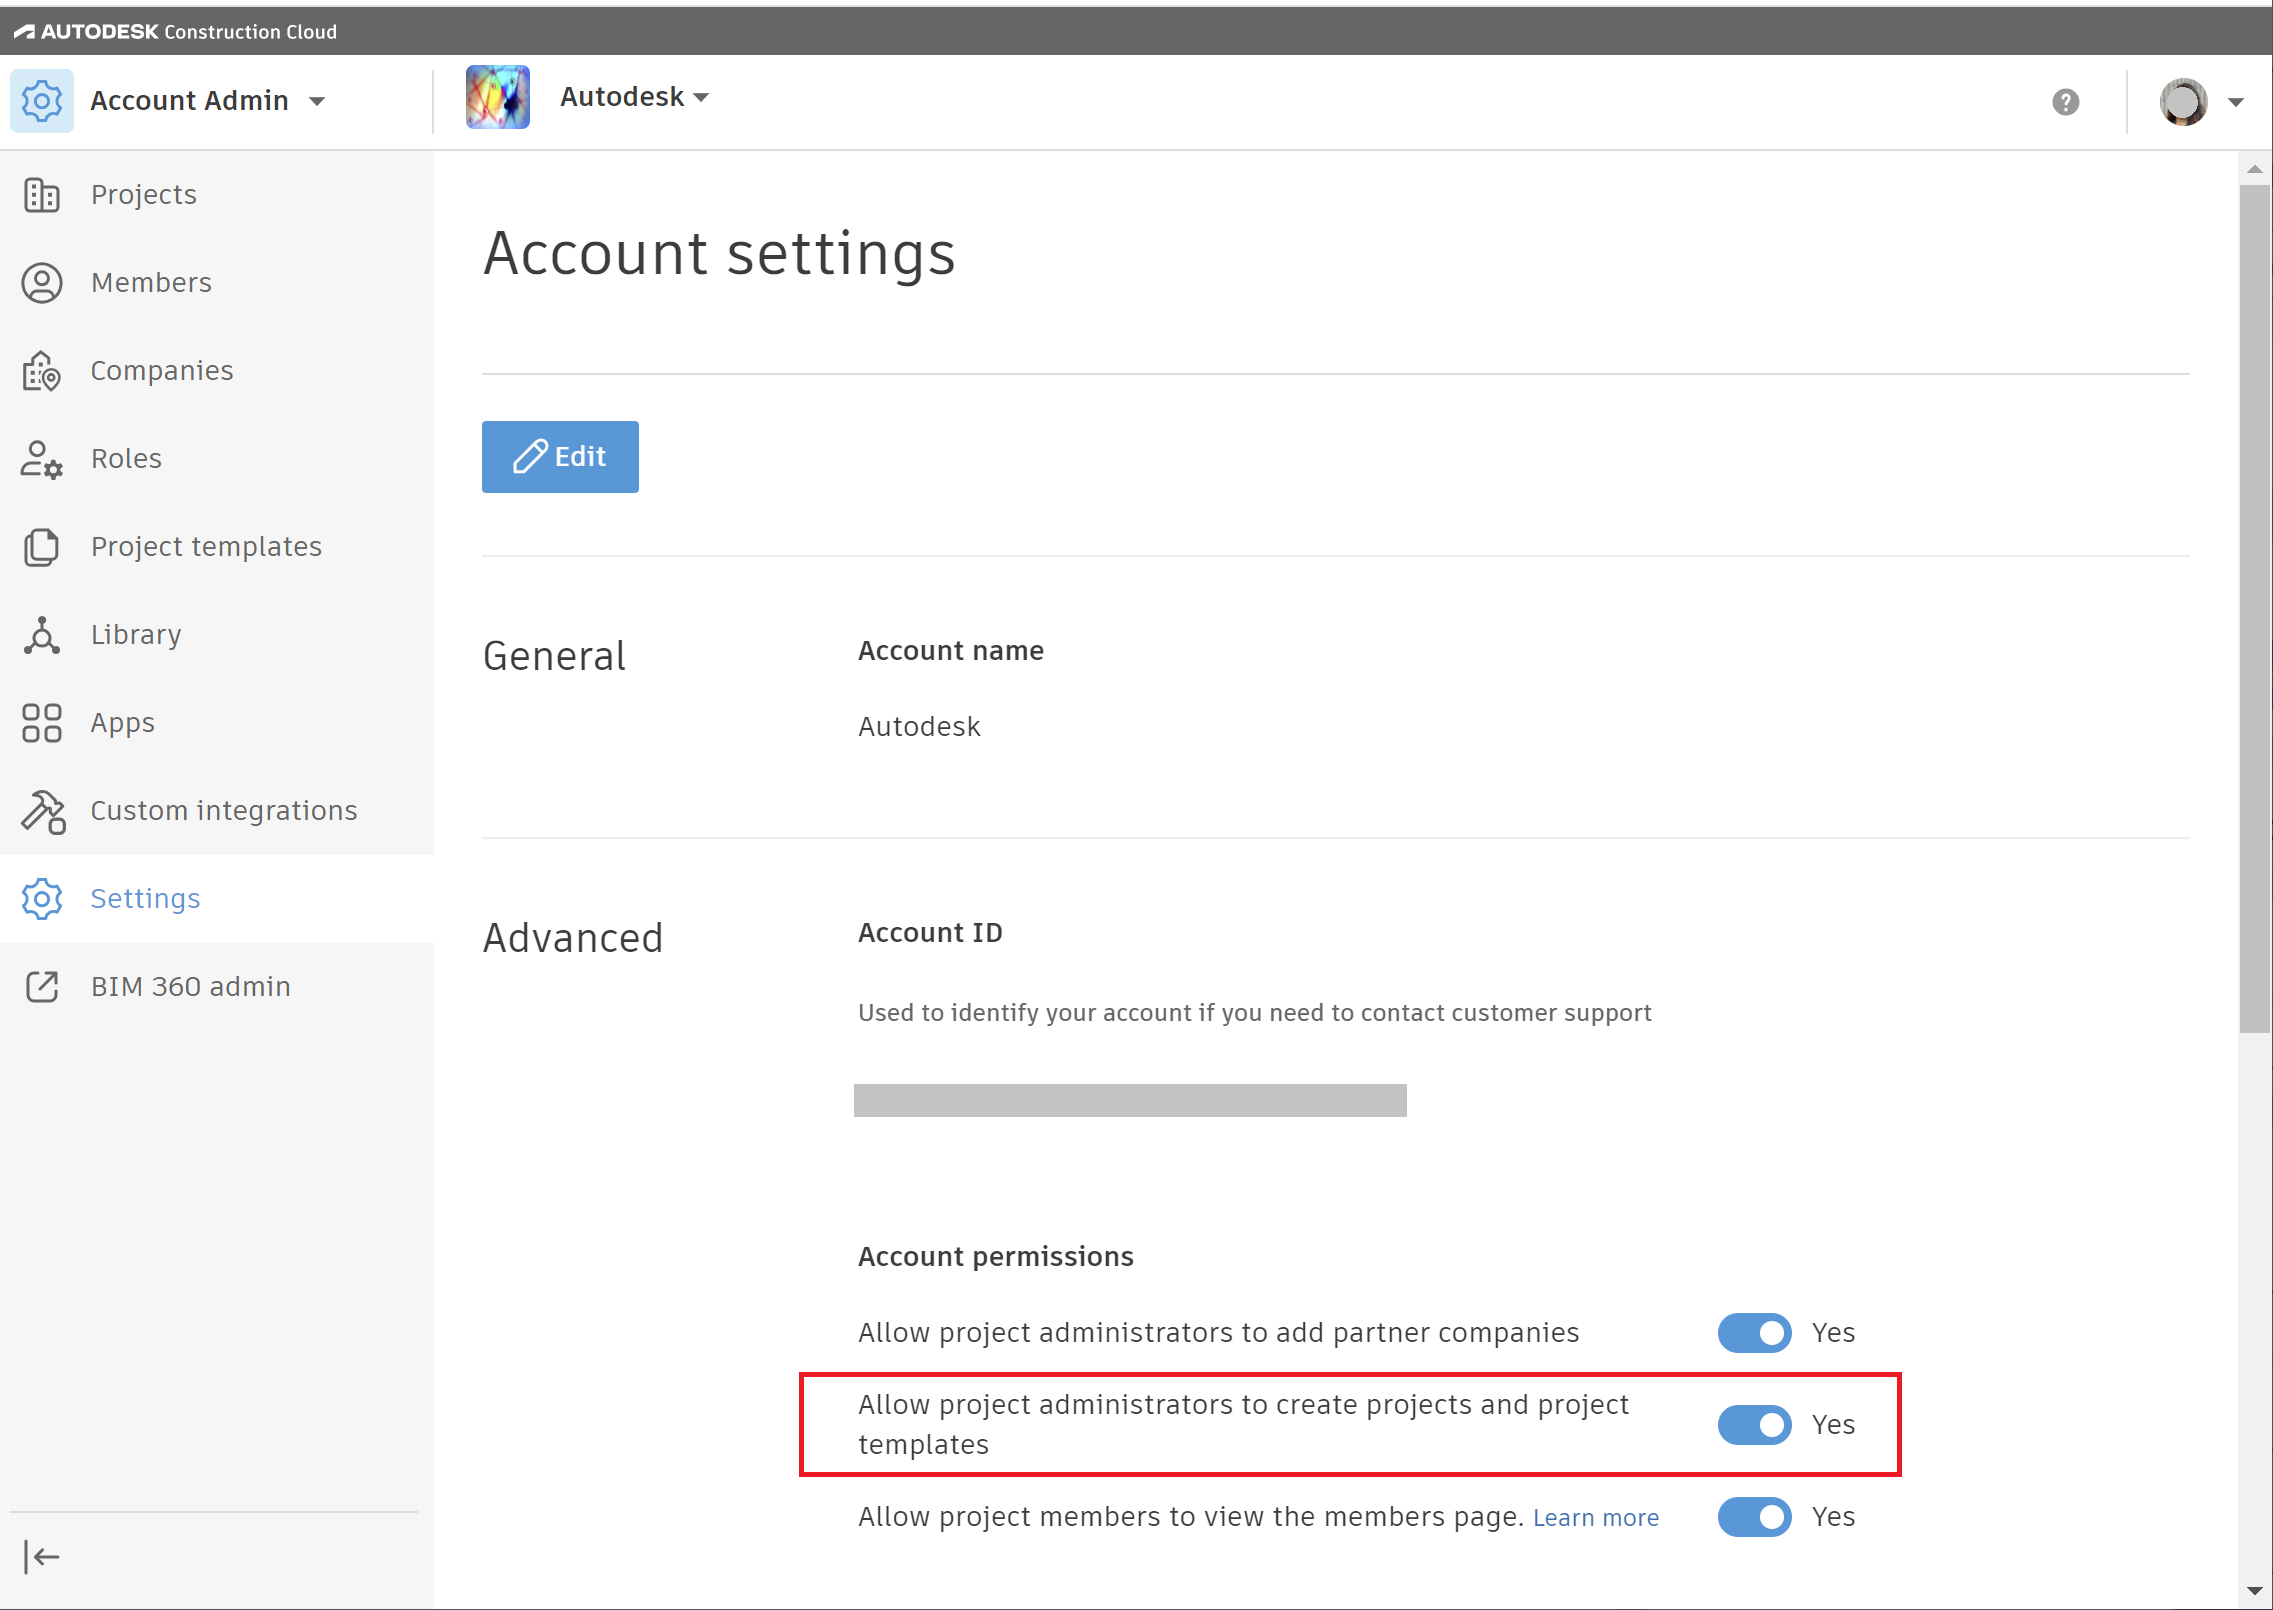The width and height of the screenshot is (2273, 1610).
Task: Open the Companies page
Action: (161, 370)
